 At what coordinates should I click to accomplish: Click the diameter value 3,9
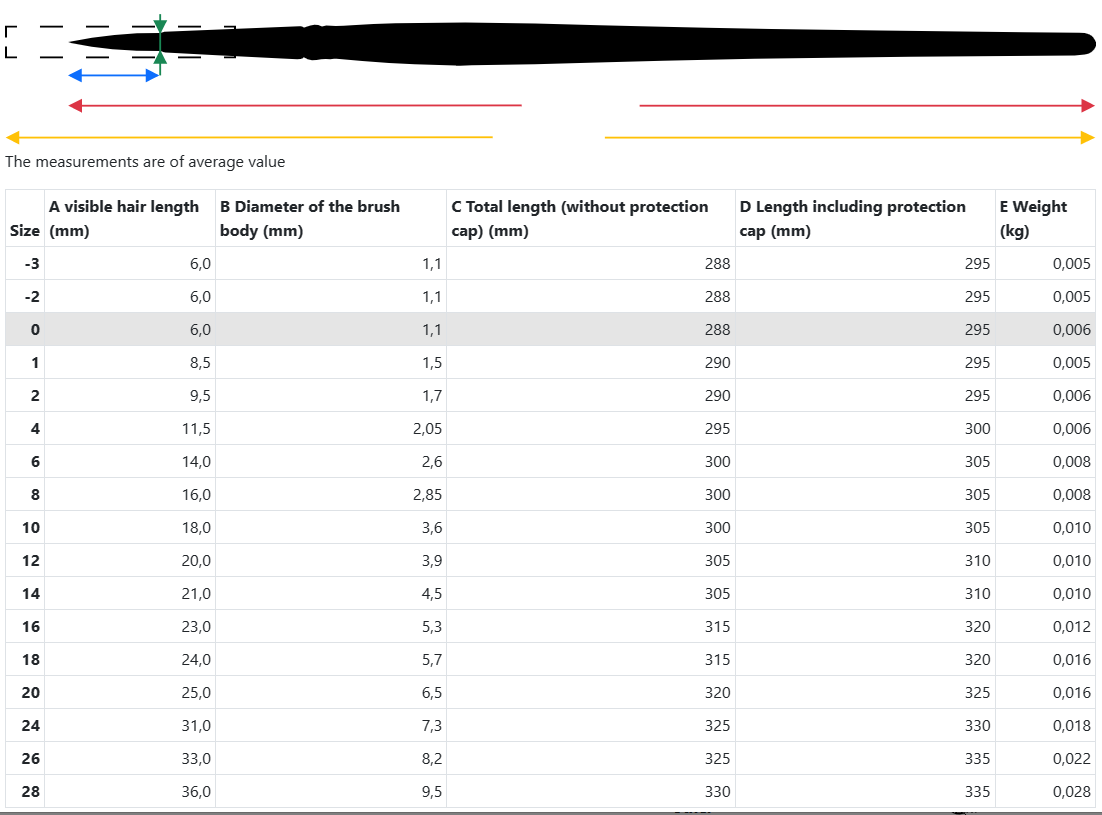point(432,561)
